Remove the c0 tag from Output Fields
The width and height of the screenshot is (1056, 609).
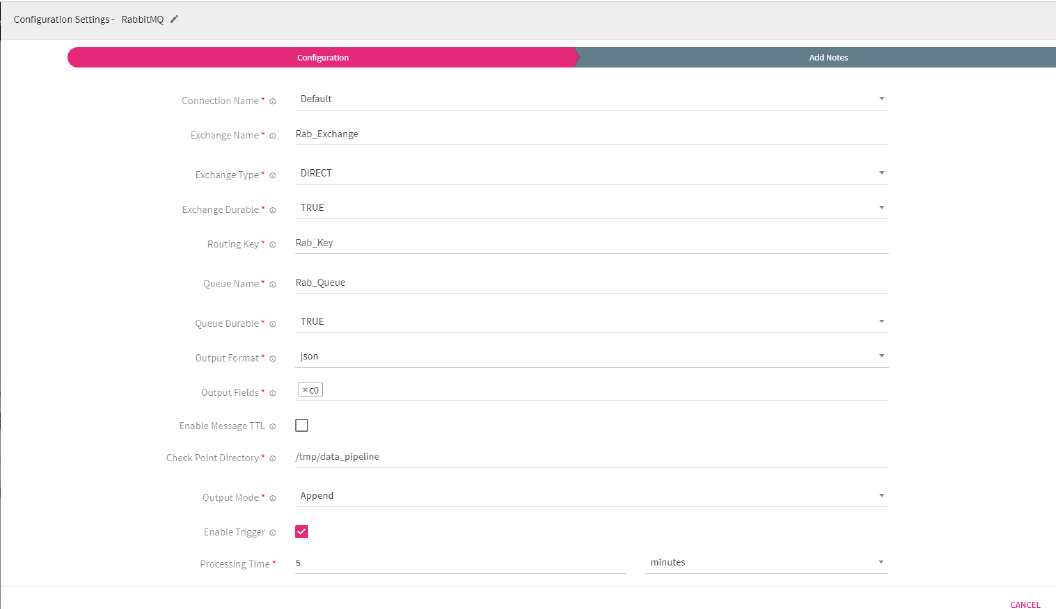(305, 390)
